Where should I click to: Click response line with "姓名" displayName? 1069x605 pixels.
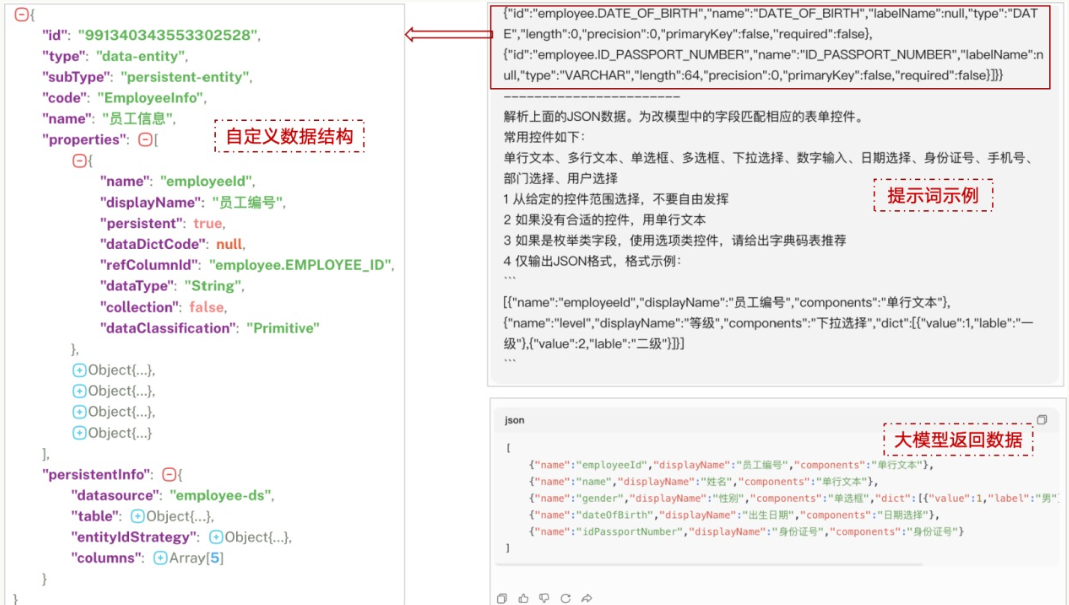703,482
